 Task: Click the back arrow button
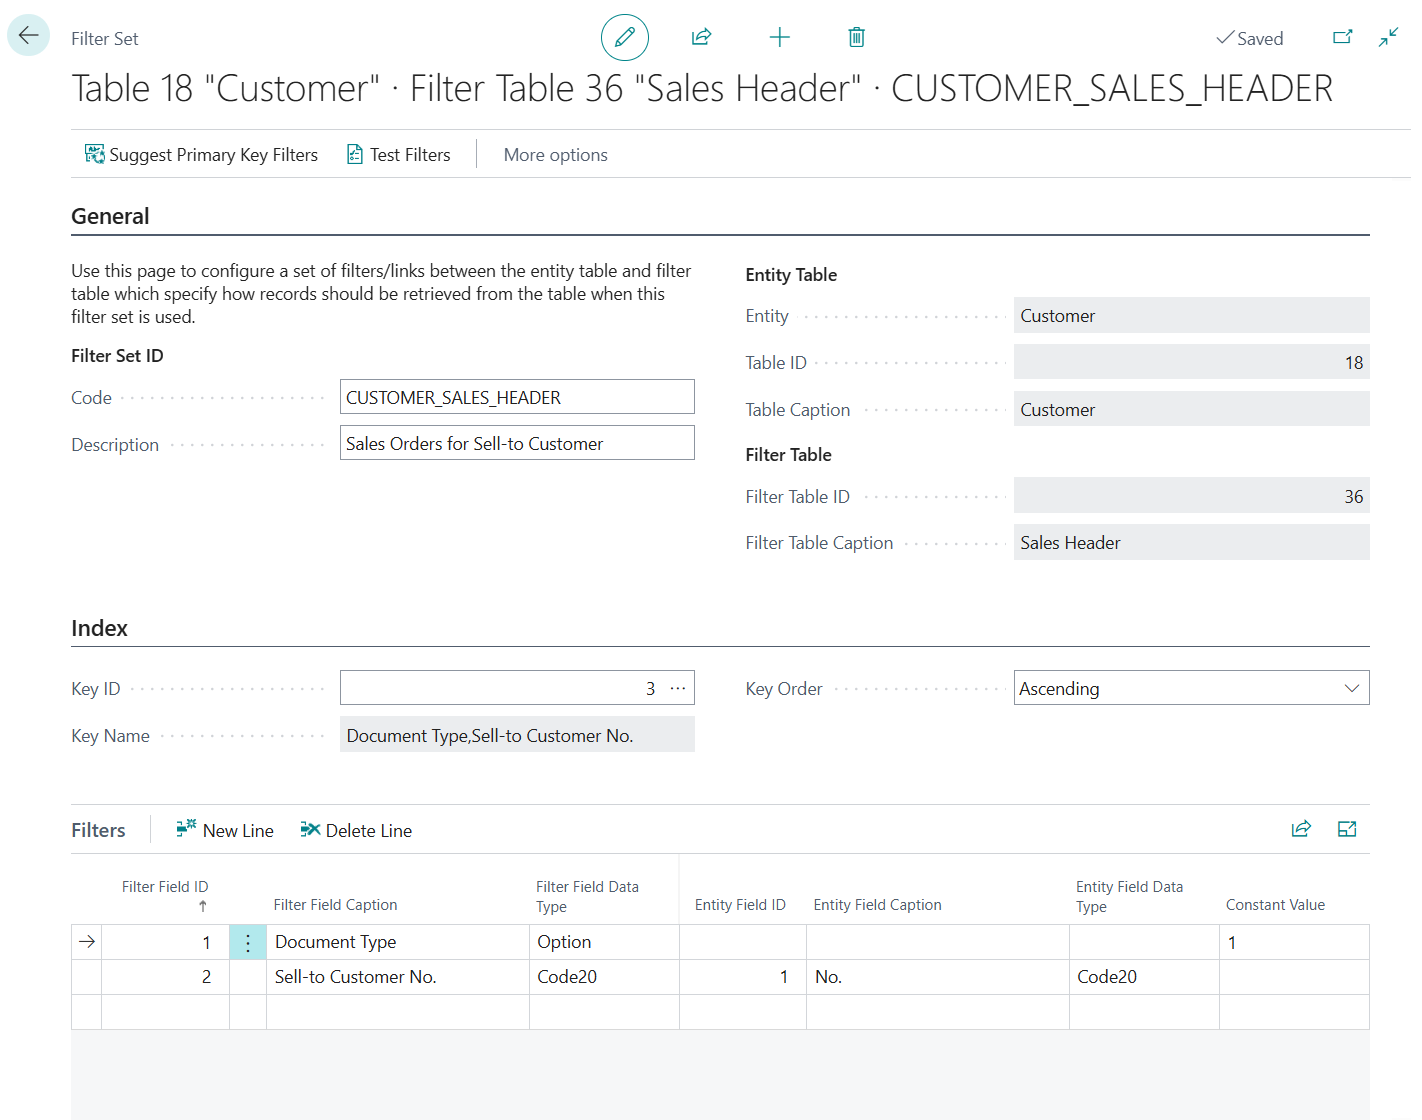pos(28,36)
